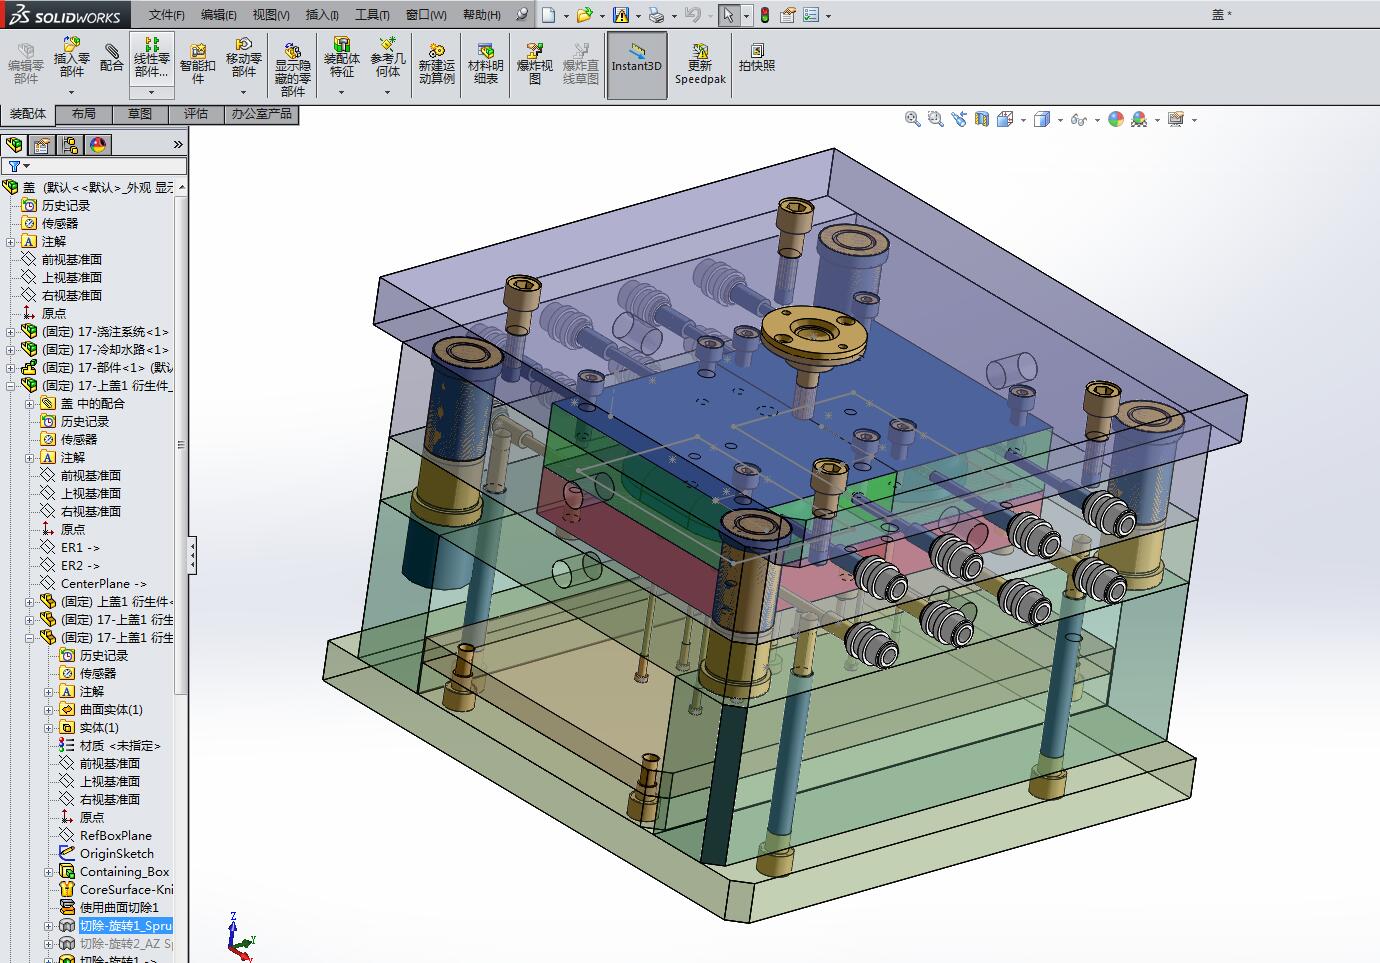The width and height of the screenshot is (1380, 963).
Task: Open 材料明细表 (Bill of Materials)
Action: pyautogui.click(x=486, y=64)
